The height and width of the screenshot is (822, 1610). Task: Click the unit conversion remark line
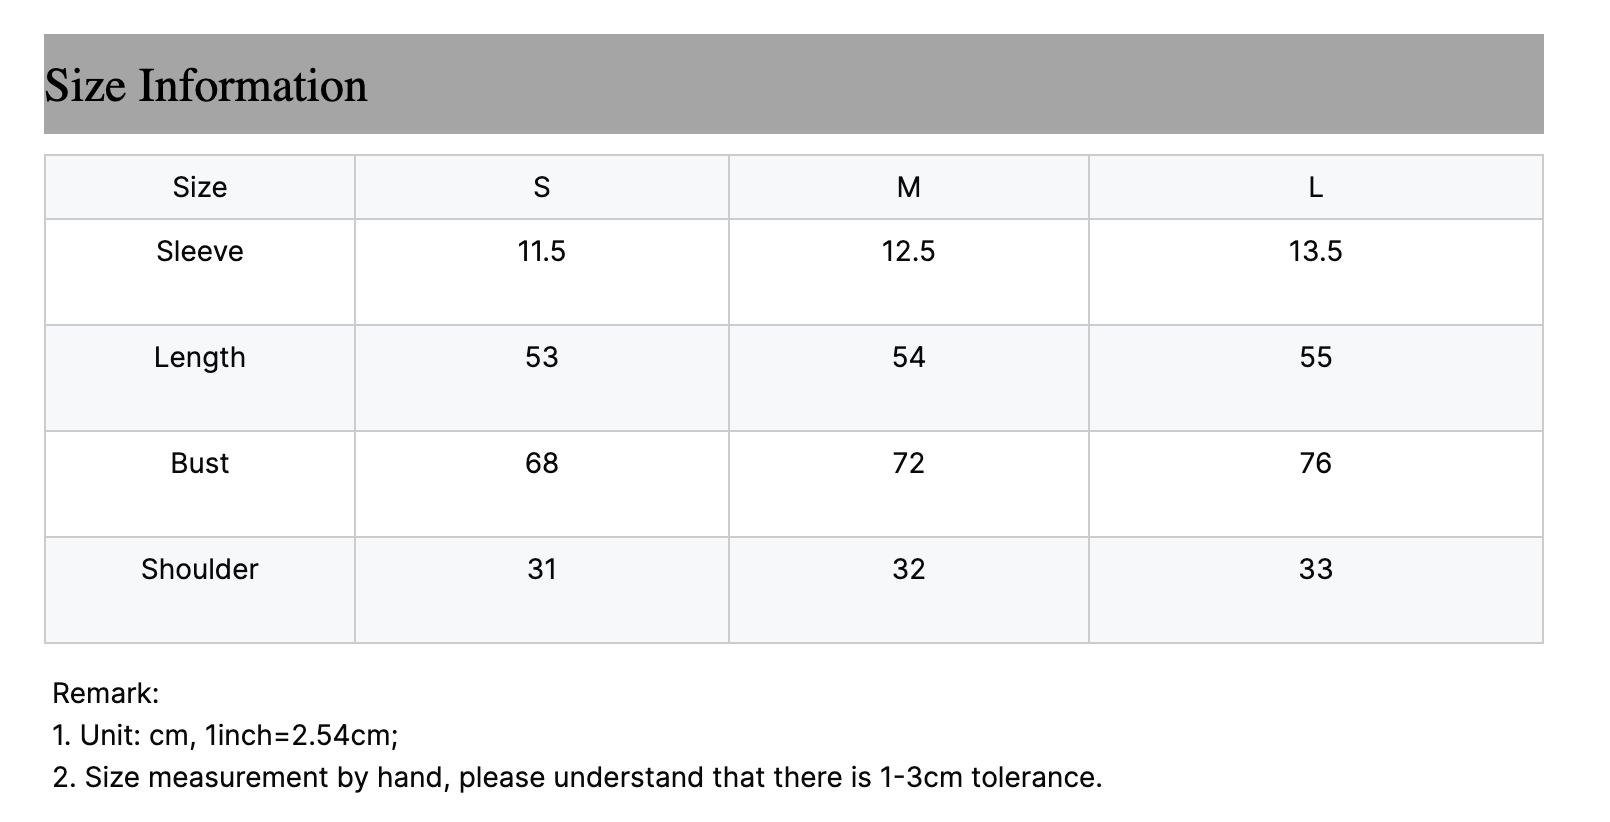[x=225, y=736]
